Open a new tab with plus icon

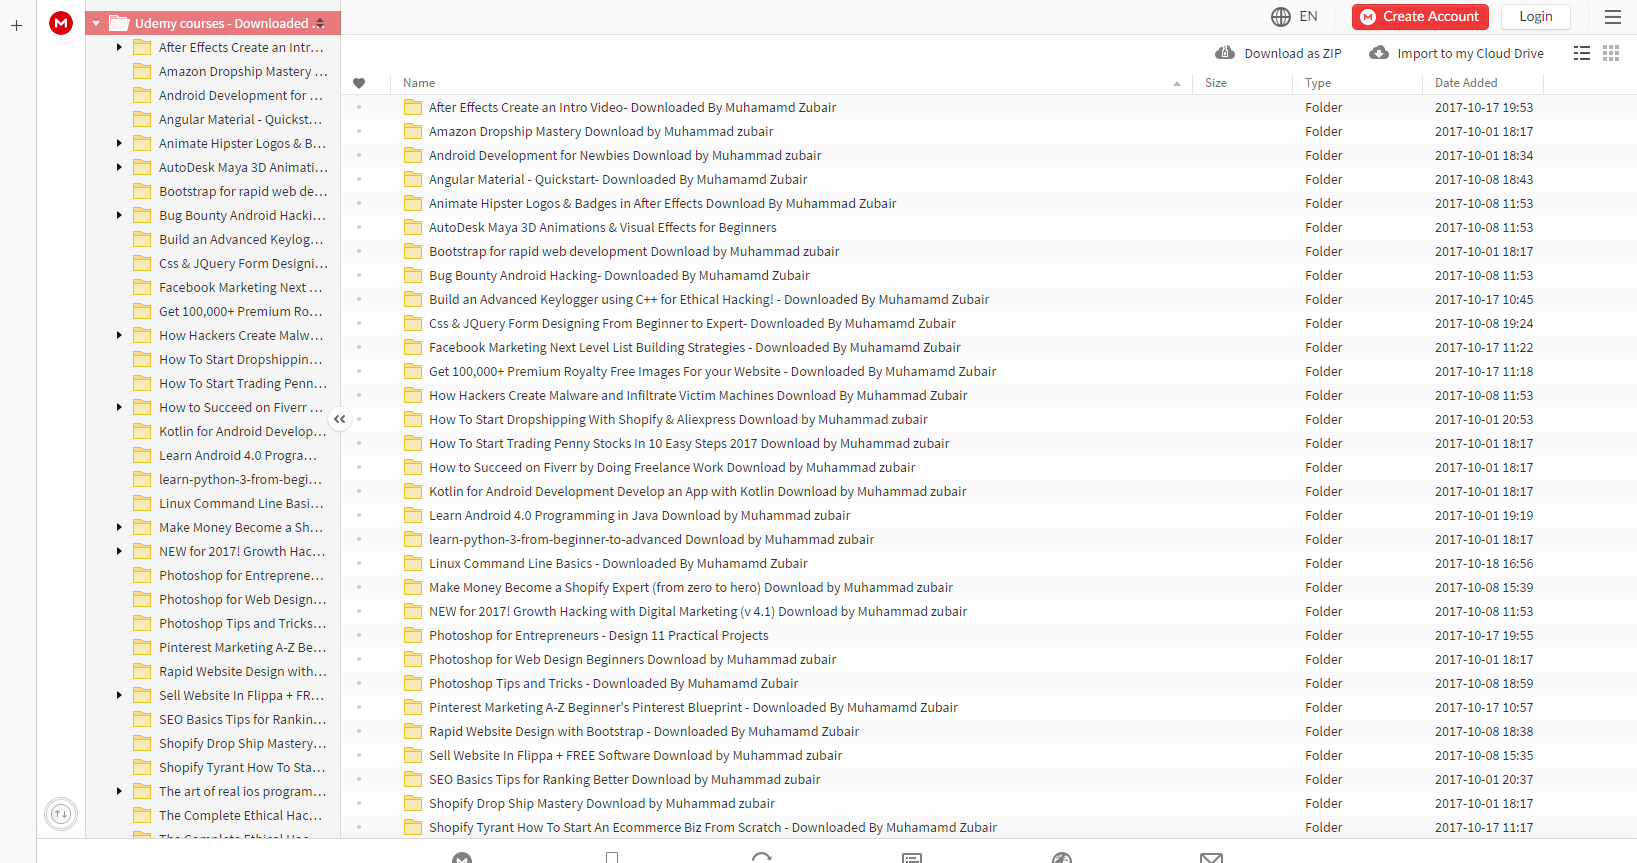16,26
